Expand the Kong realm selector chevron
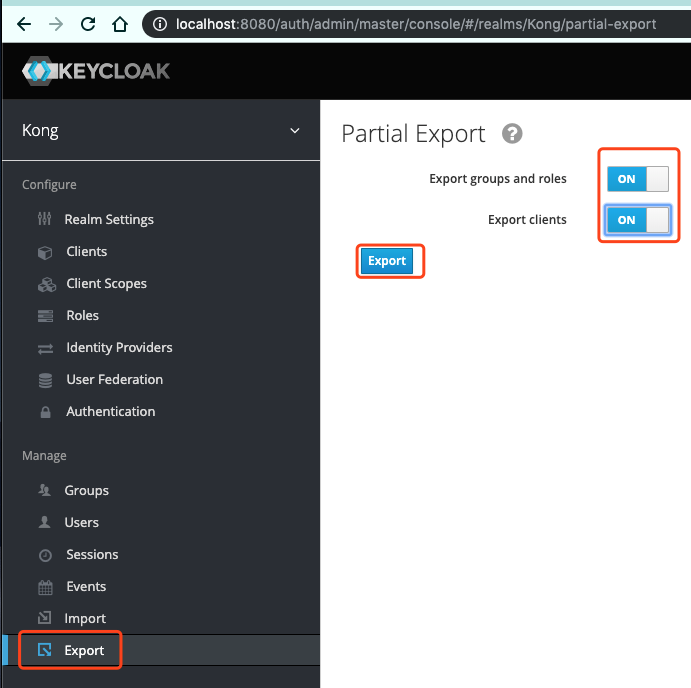691x688 pixels. point(295,131)
